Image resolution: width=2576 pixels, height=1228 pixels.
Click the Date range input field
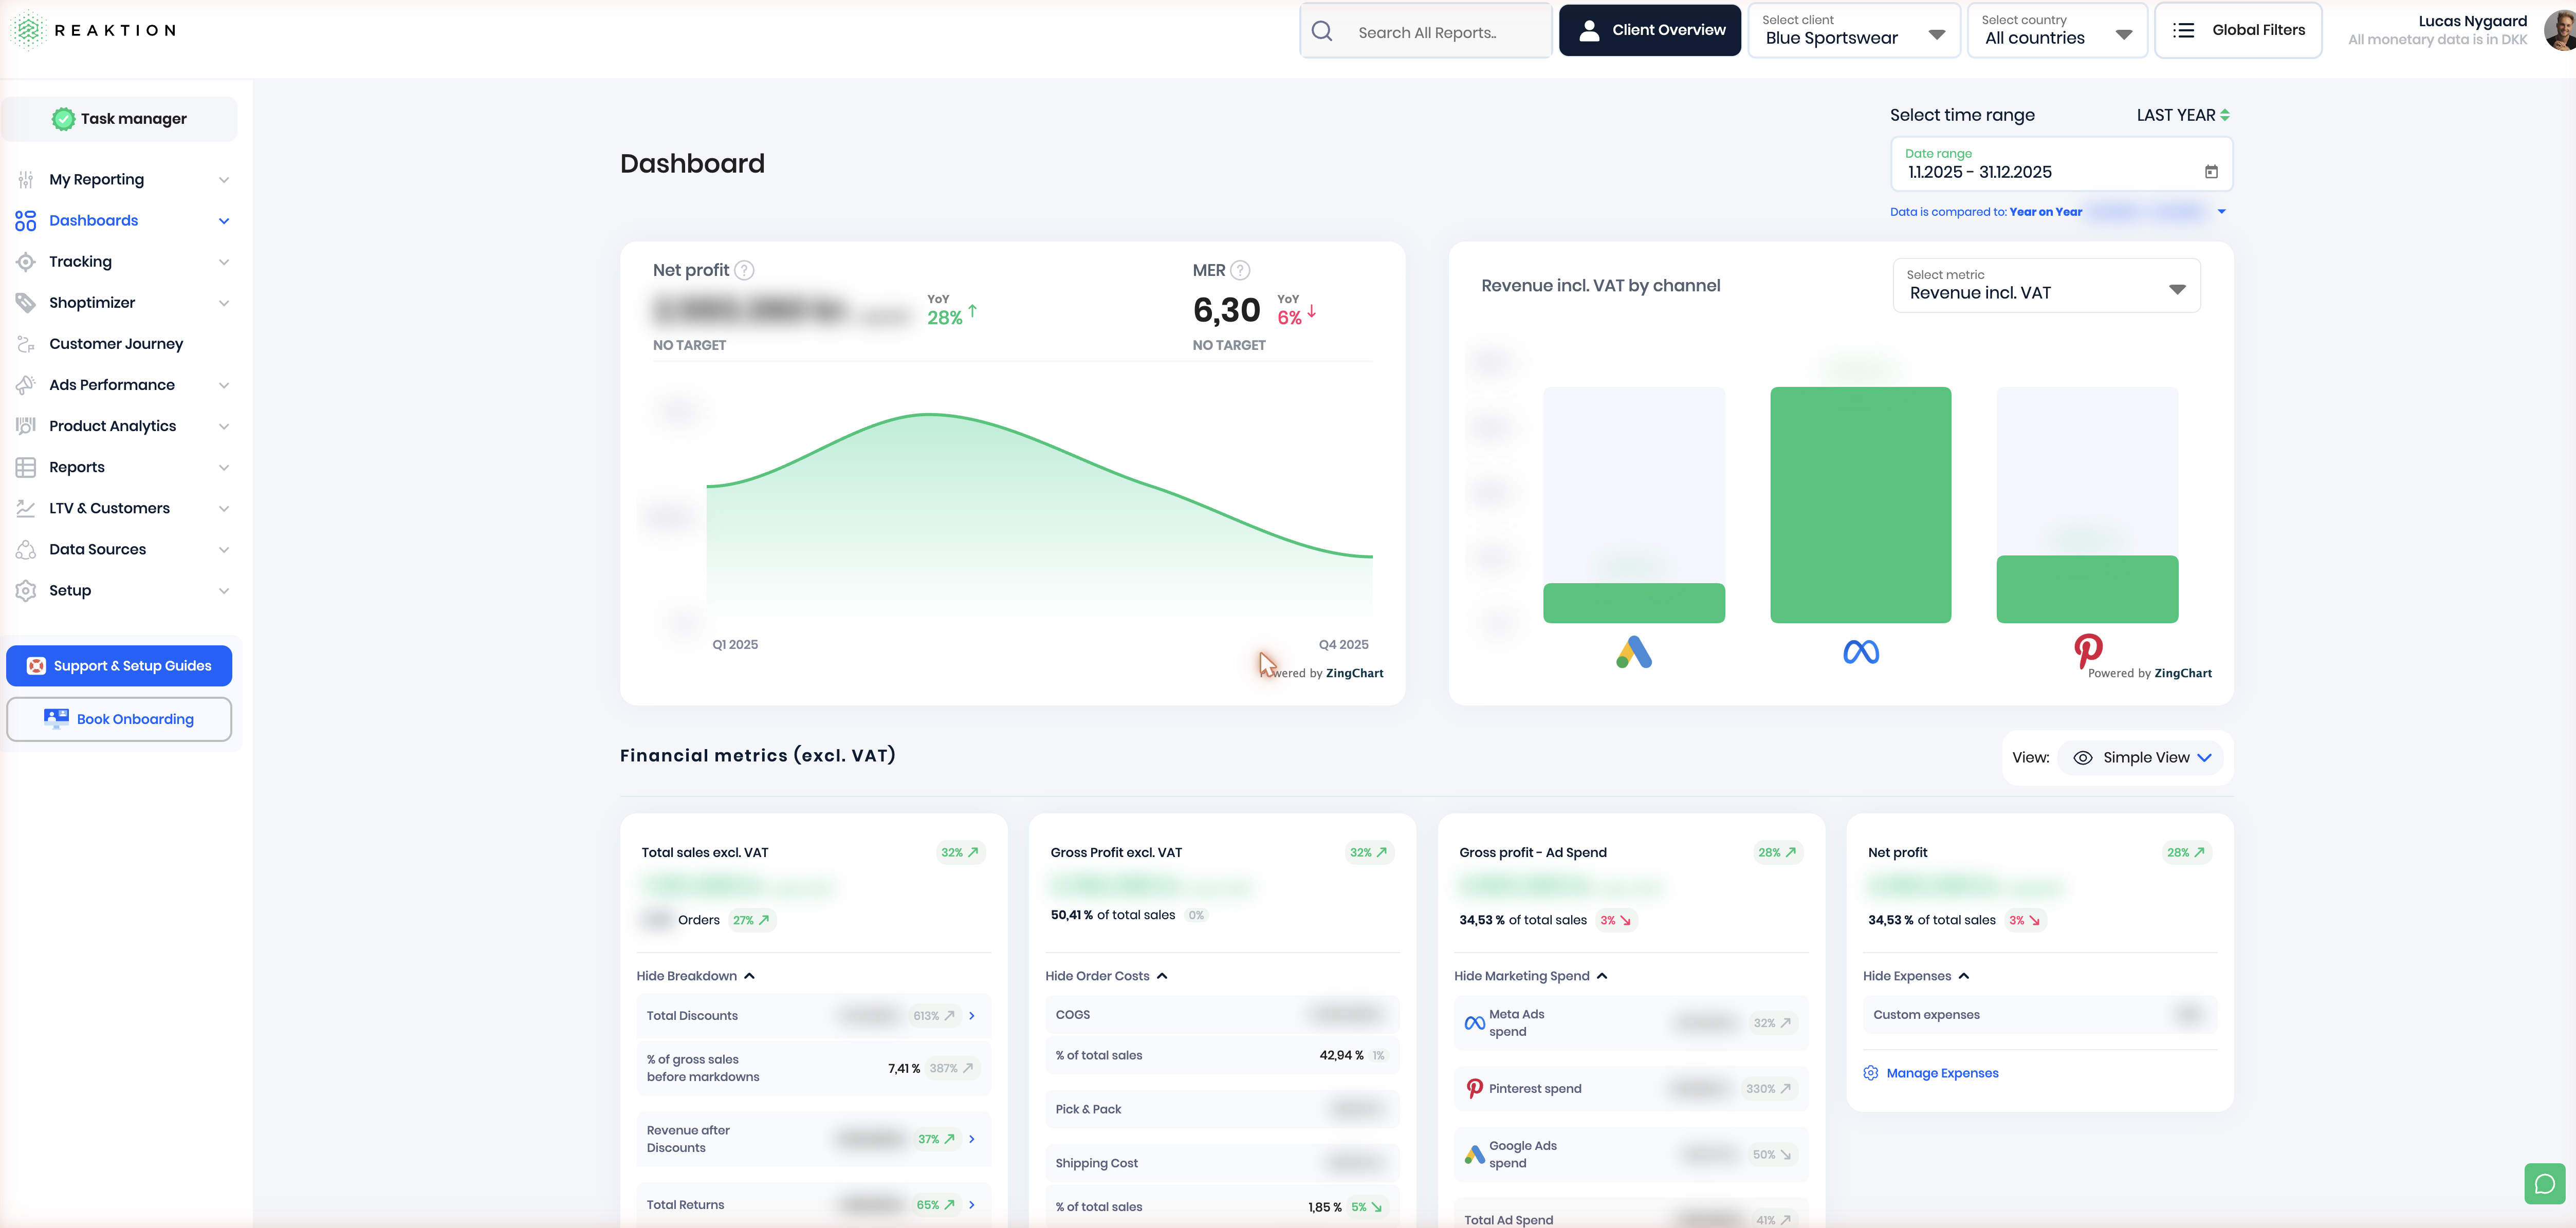click(x=2061, y=164)
